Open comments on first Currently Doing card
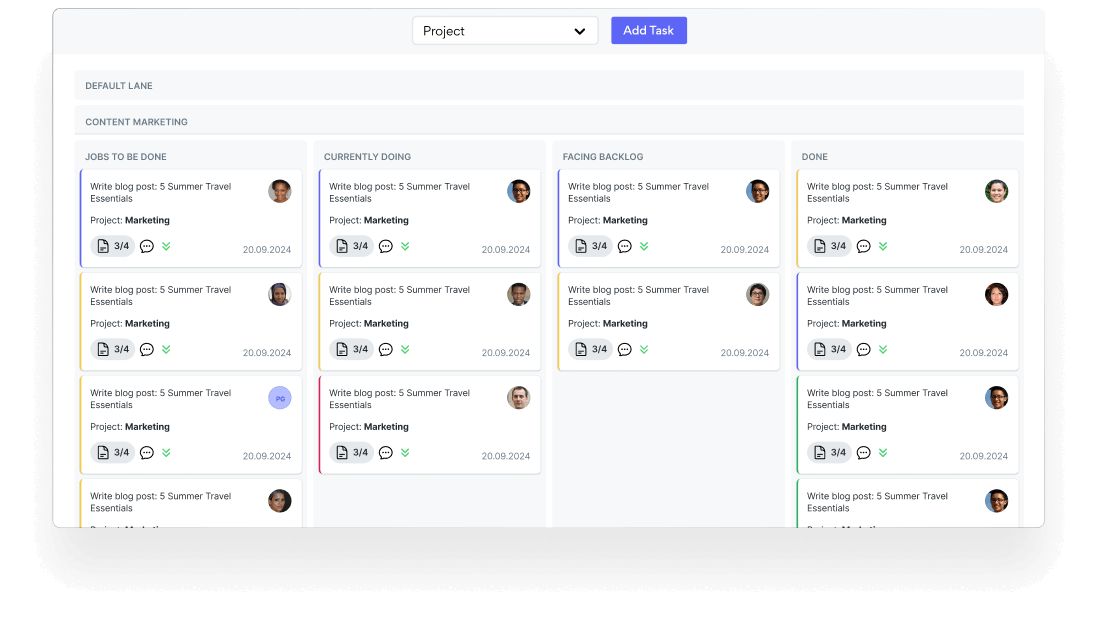The image size is (1097, 625). click(385, 246)
